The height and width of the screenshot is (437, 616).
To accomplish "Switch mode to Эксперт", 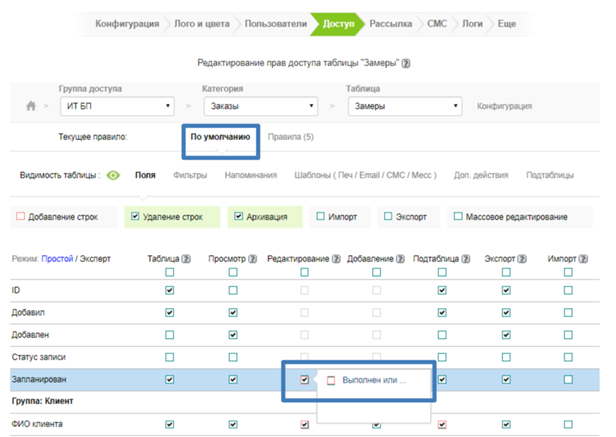I will click(x=94, y=258).
